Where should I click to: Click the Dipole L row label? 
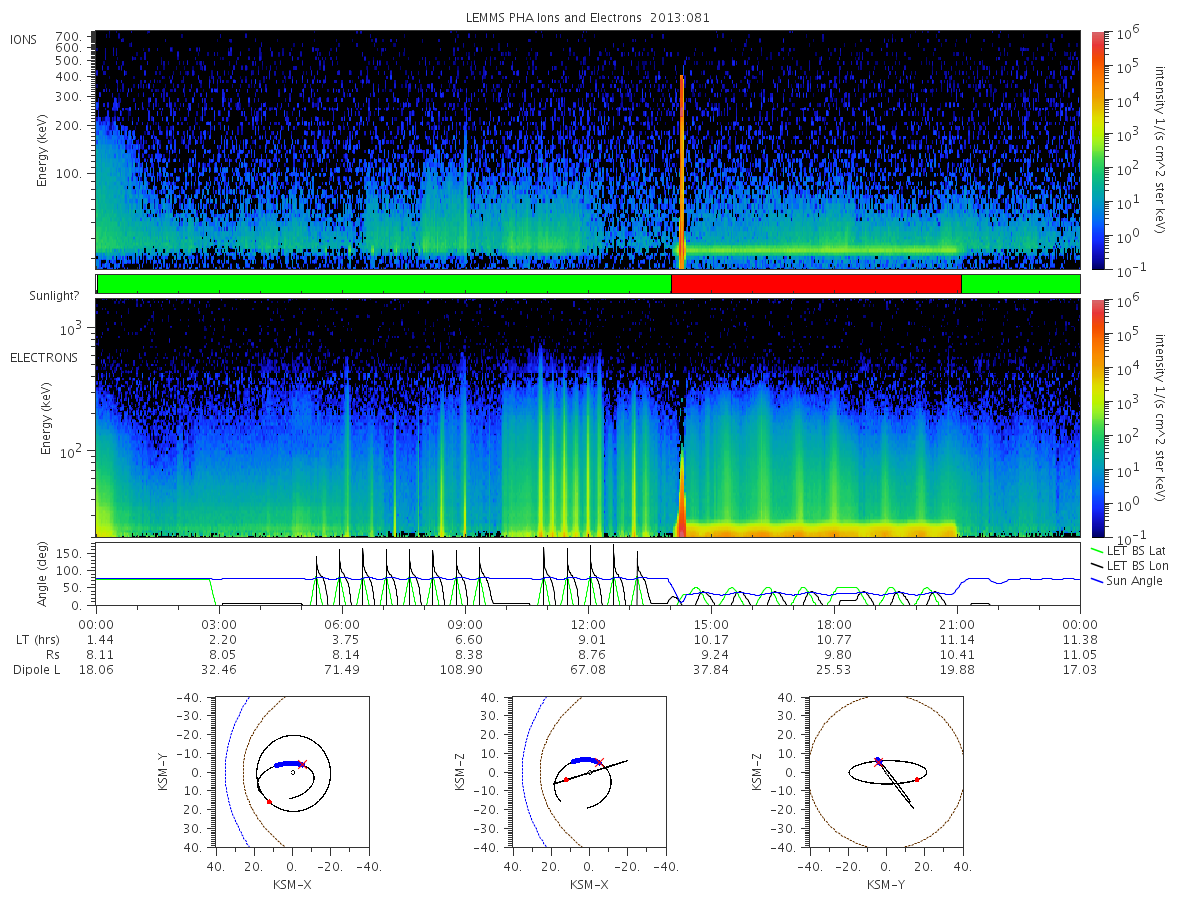point(36,669)
